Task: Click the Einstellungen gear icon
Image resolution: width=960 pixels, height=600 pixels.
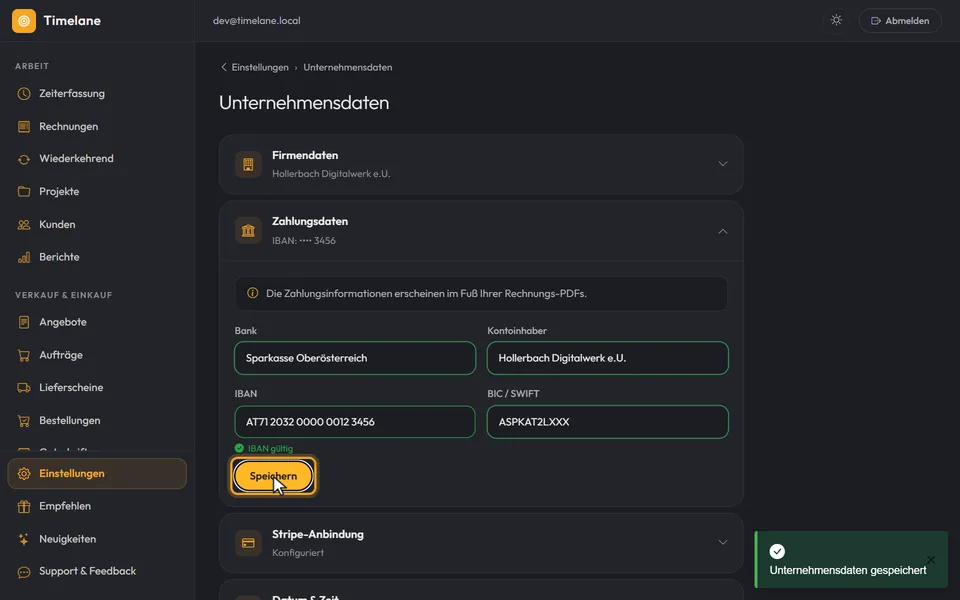Action: click(x=24, y=474)
